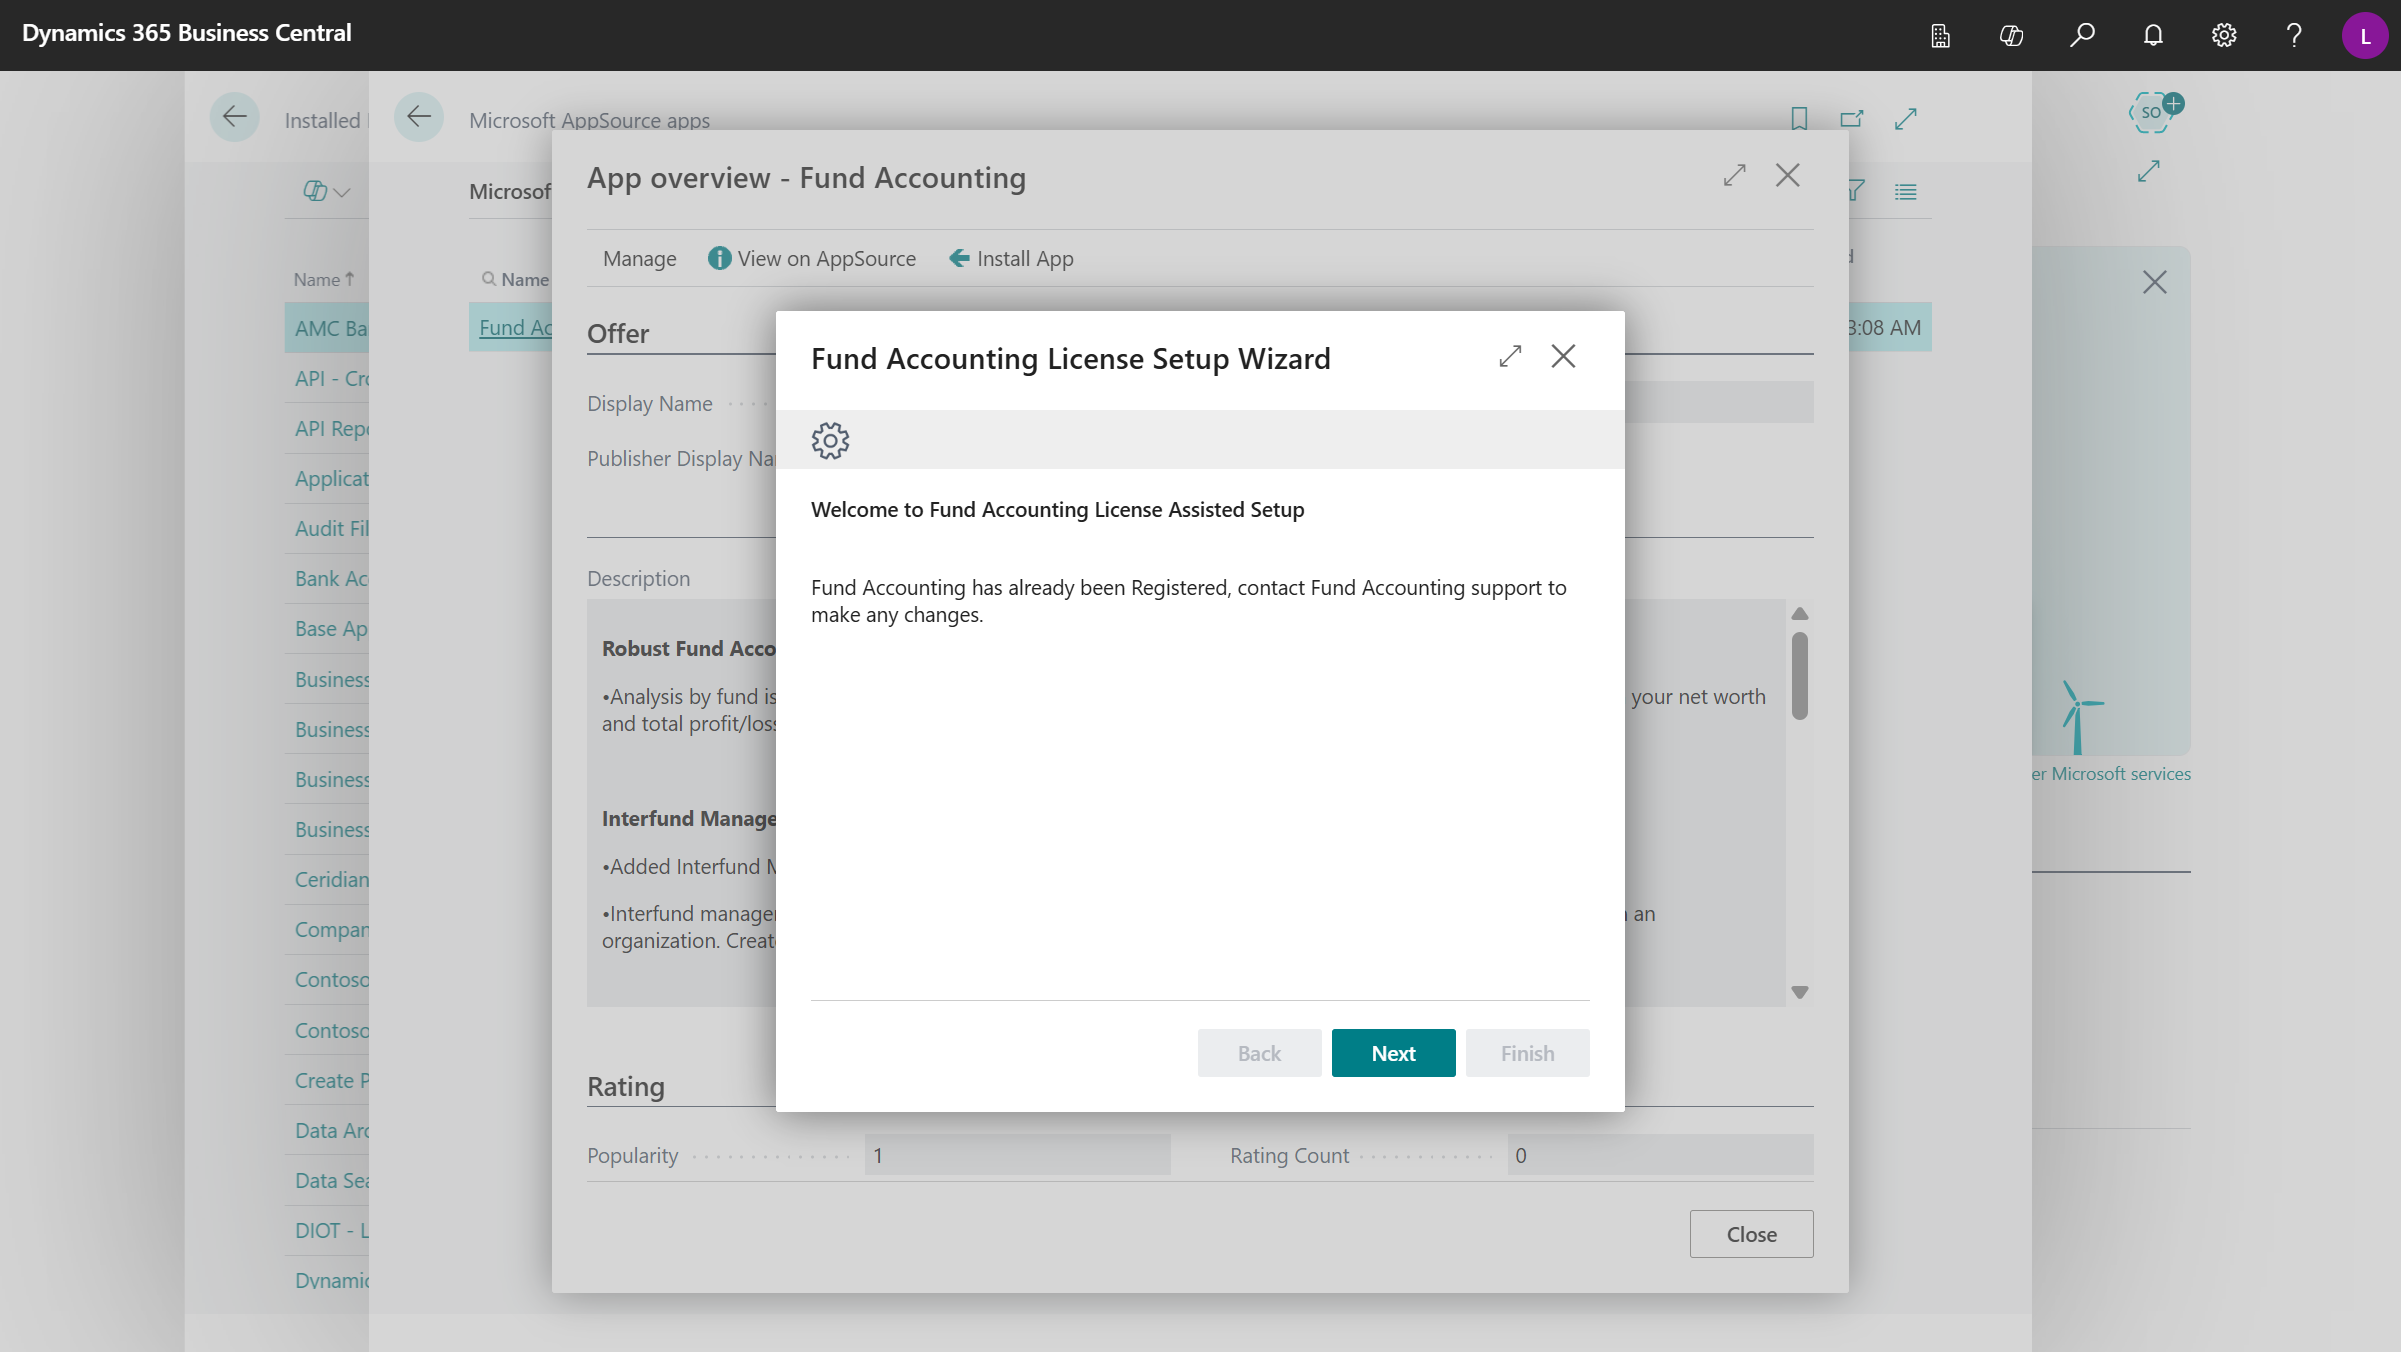Screen dimensions: 2401x1352
Task: Open Business Central settings gear
Action: tap(2224, 35)
